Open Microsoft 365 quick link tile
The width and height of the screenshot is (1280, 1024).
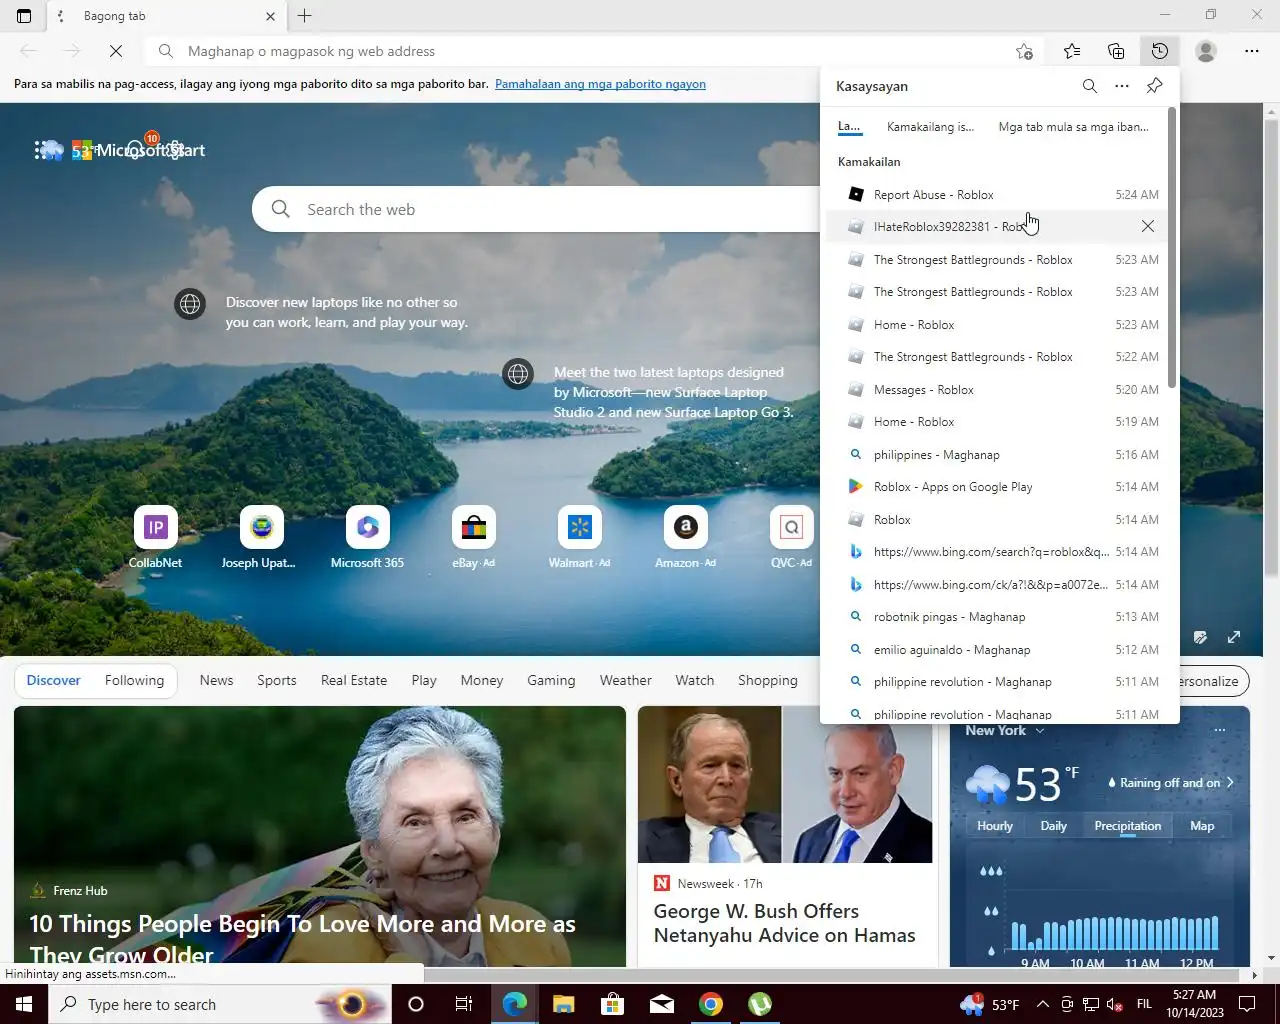click(x=367, y=538)
